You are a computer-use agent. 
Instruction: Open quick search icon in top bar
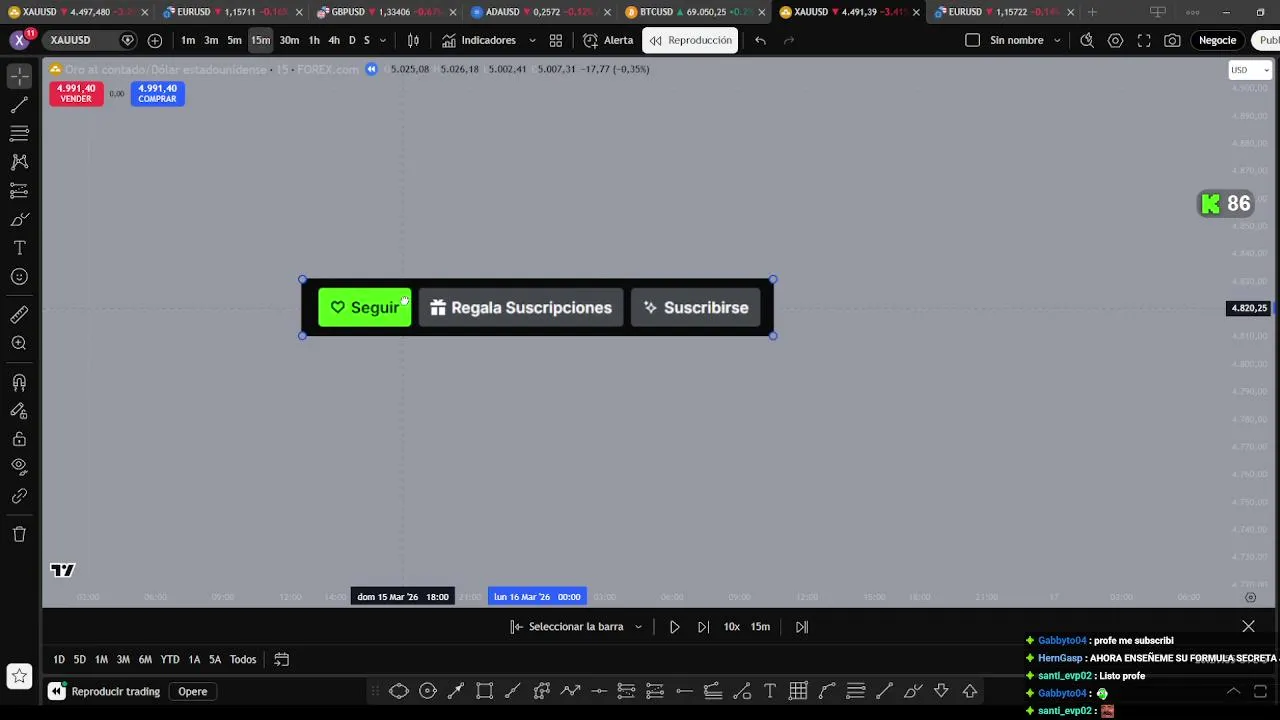1087,40
